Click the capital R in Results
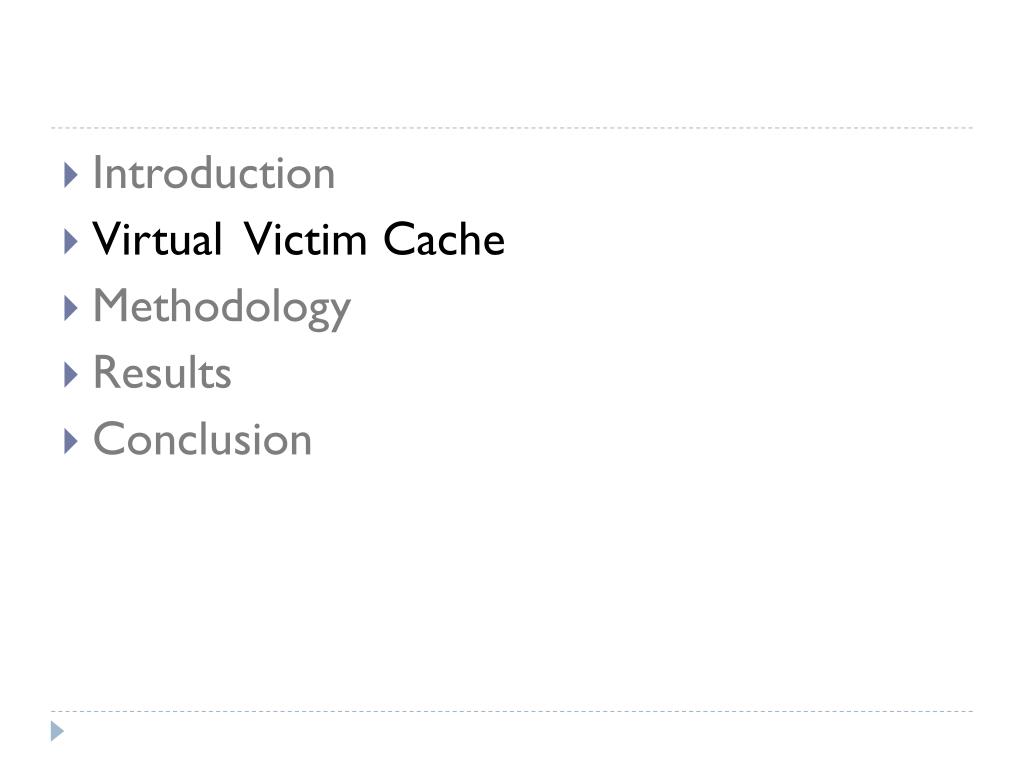The image size is (1024, 768). 105,374
